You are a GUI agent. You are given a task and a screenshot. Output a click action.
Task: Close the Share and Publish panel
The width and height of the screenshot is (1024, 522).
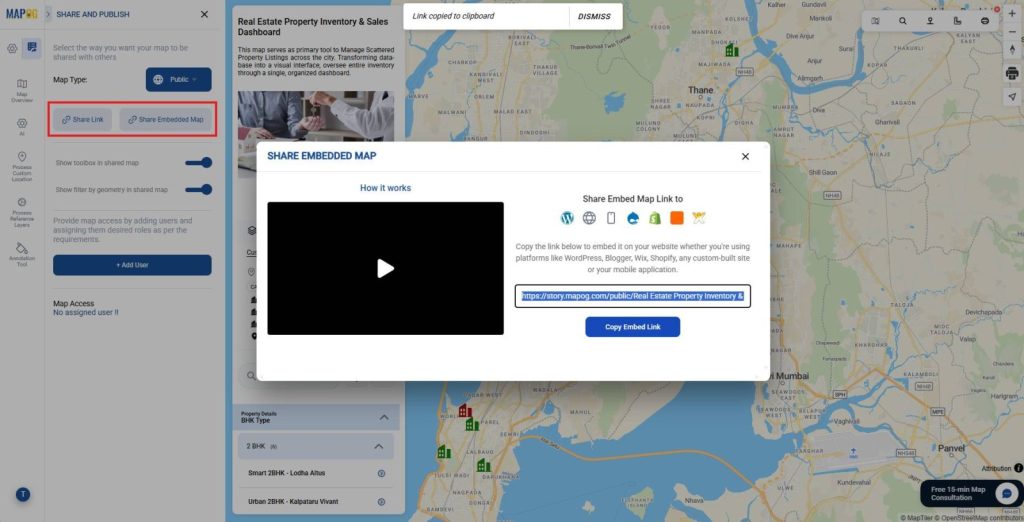204,14
